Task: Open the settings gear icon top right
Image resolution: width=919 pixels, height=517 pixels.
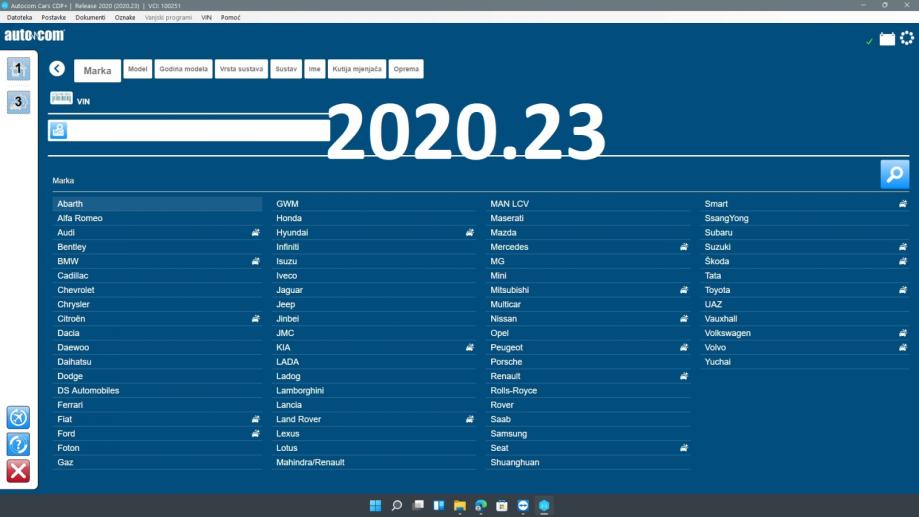Action: pos(907,39)
